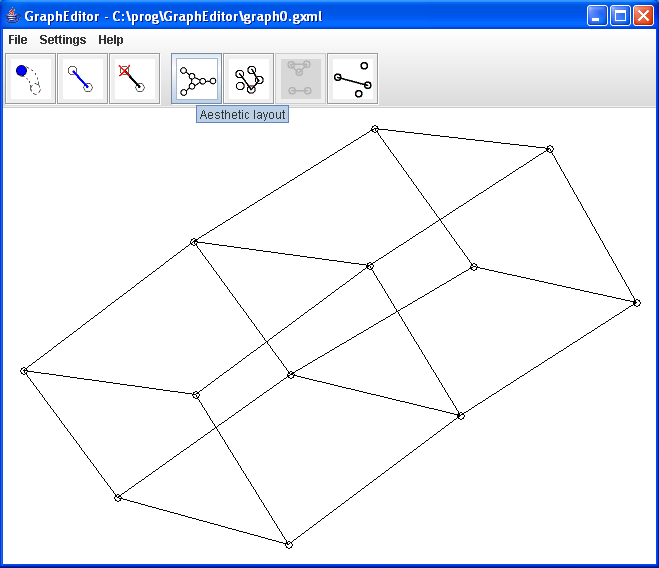659x568 pixels.
Task: Select the rightmost vertex of the graph
Action: (x=637, y=303)
